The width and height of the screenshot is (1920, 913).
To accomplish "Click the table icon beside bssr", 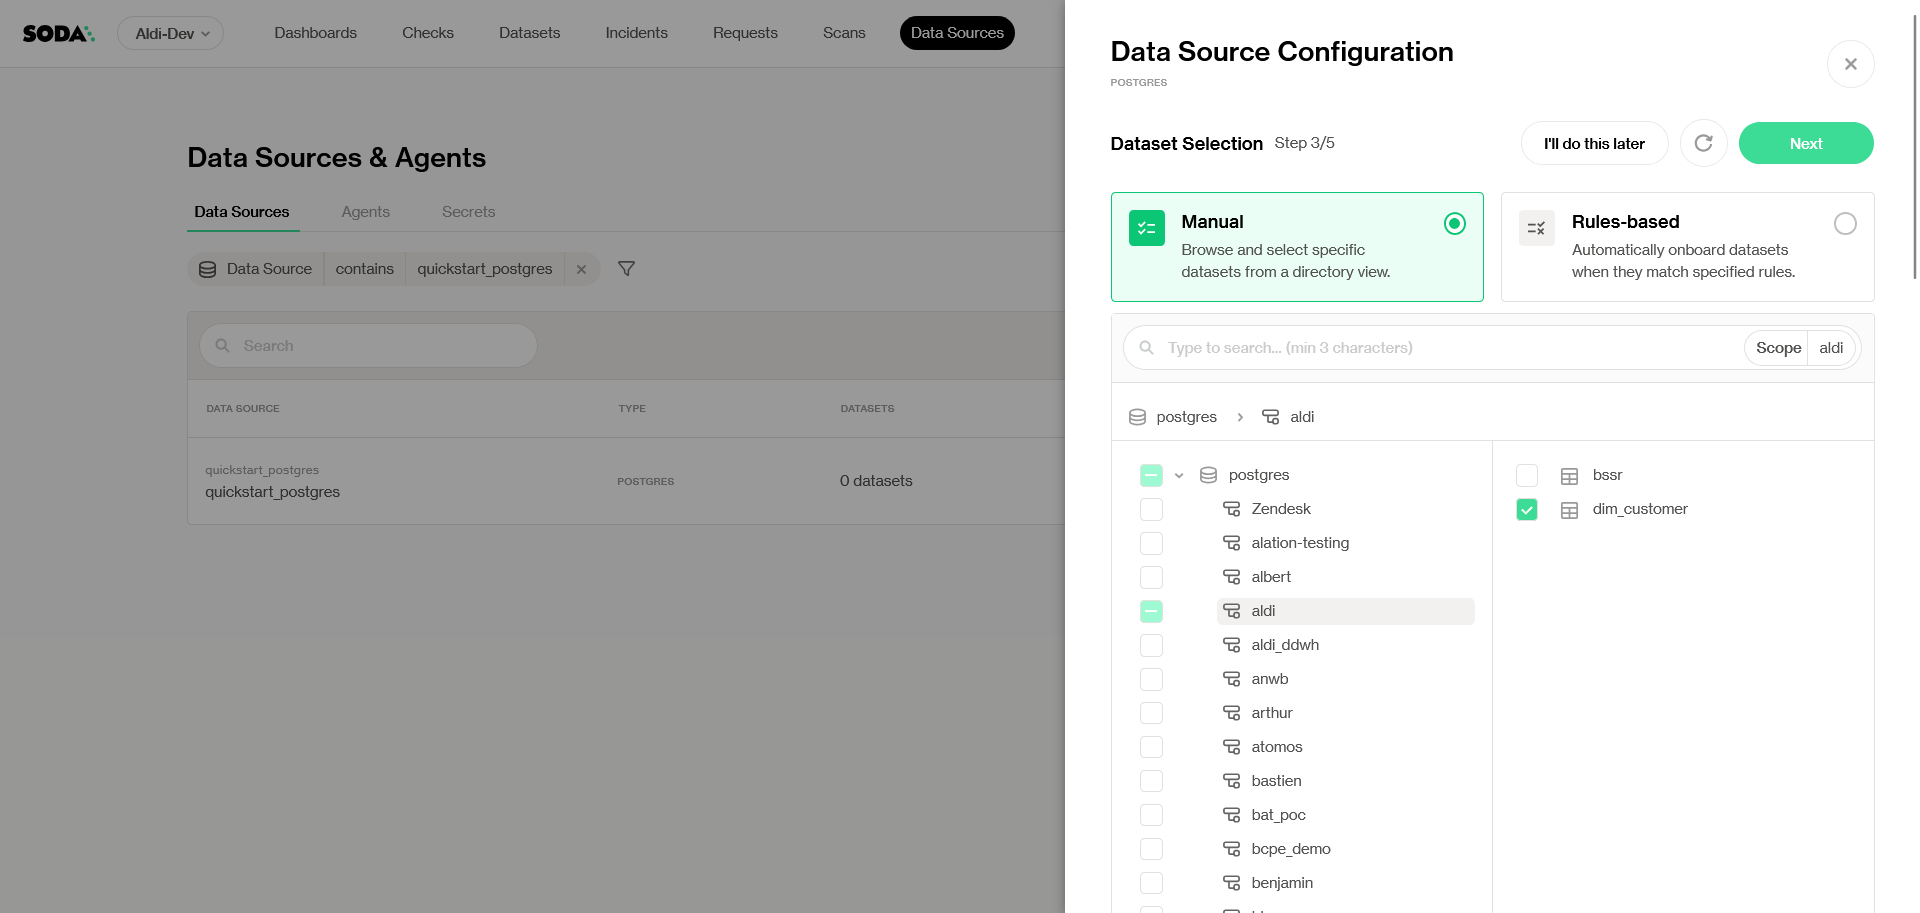I will 1569,476.
